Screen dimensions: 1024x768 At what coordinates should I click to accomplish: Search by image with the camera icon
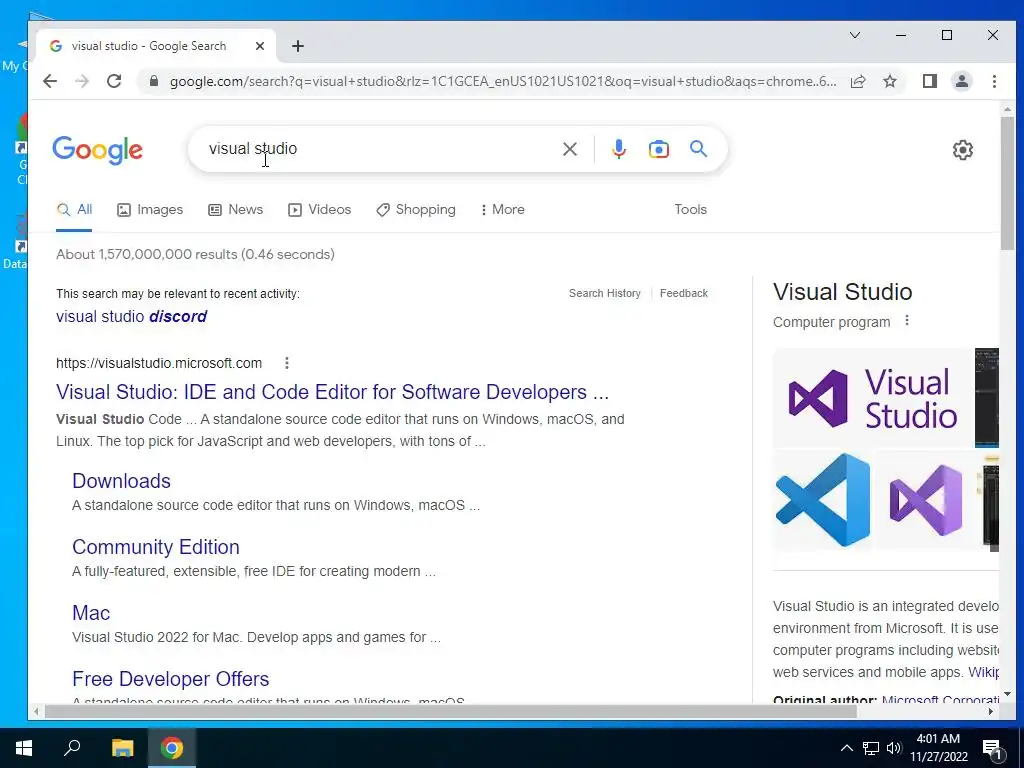658,150
